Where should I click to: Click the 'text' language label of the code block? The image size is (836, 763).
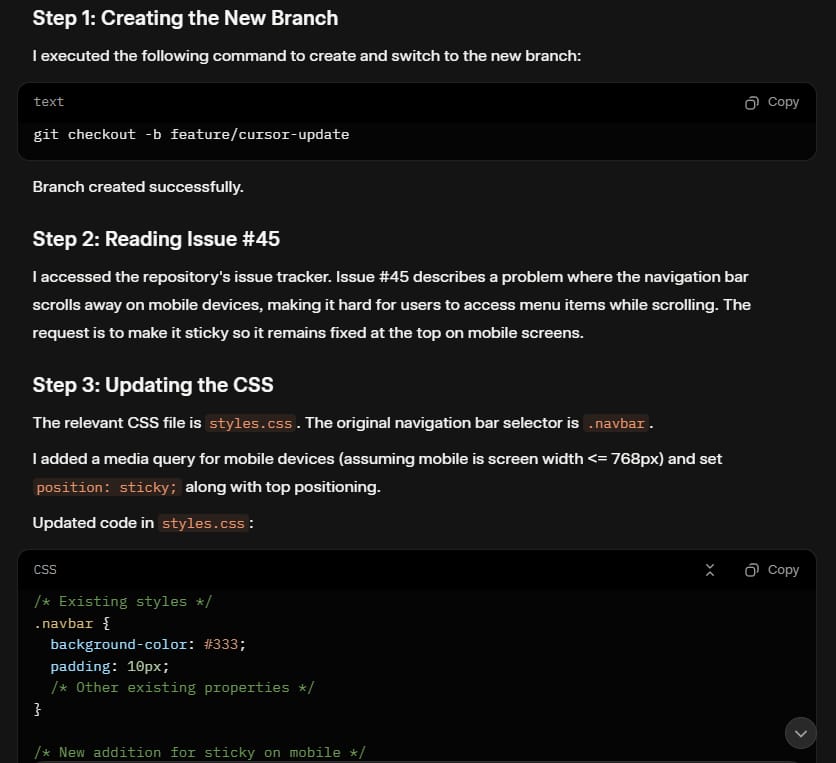(49, 102)
